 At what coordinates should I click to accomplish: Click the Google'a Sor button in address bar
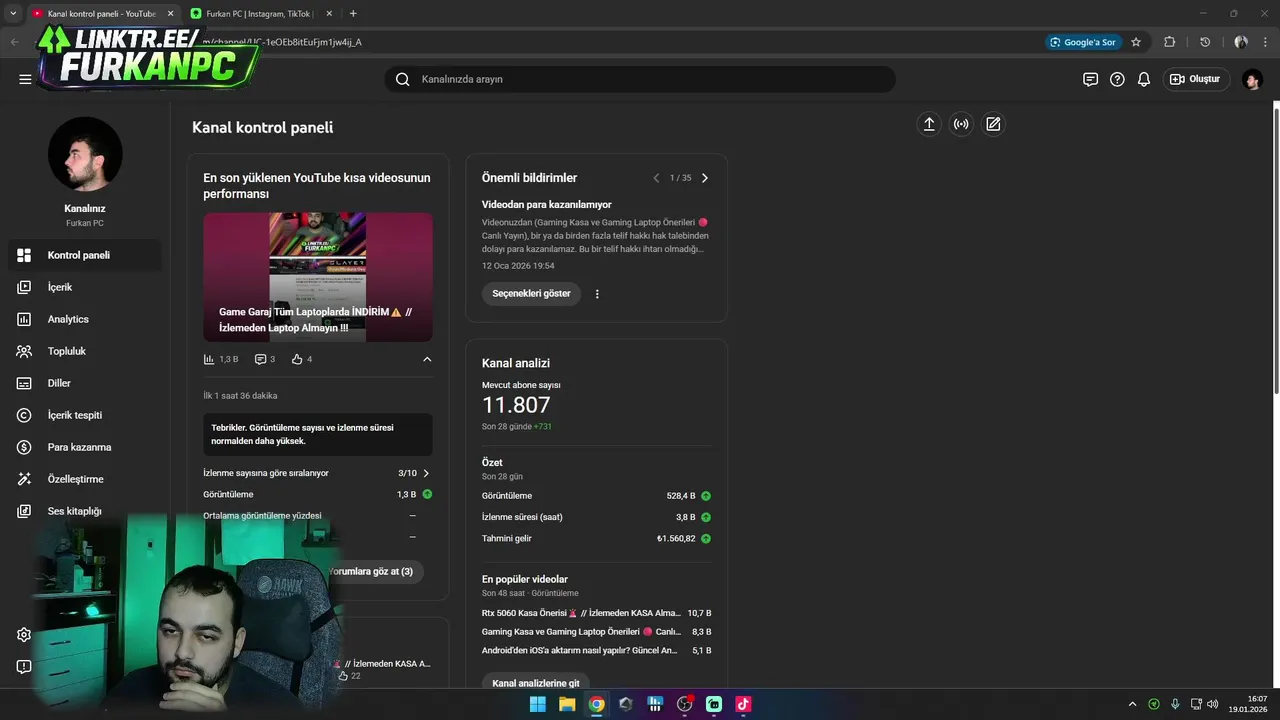(x=1082, y=42)
